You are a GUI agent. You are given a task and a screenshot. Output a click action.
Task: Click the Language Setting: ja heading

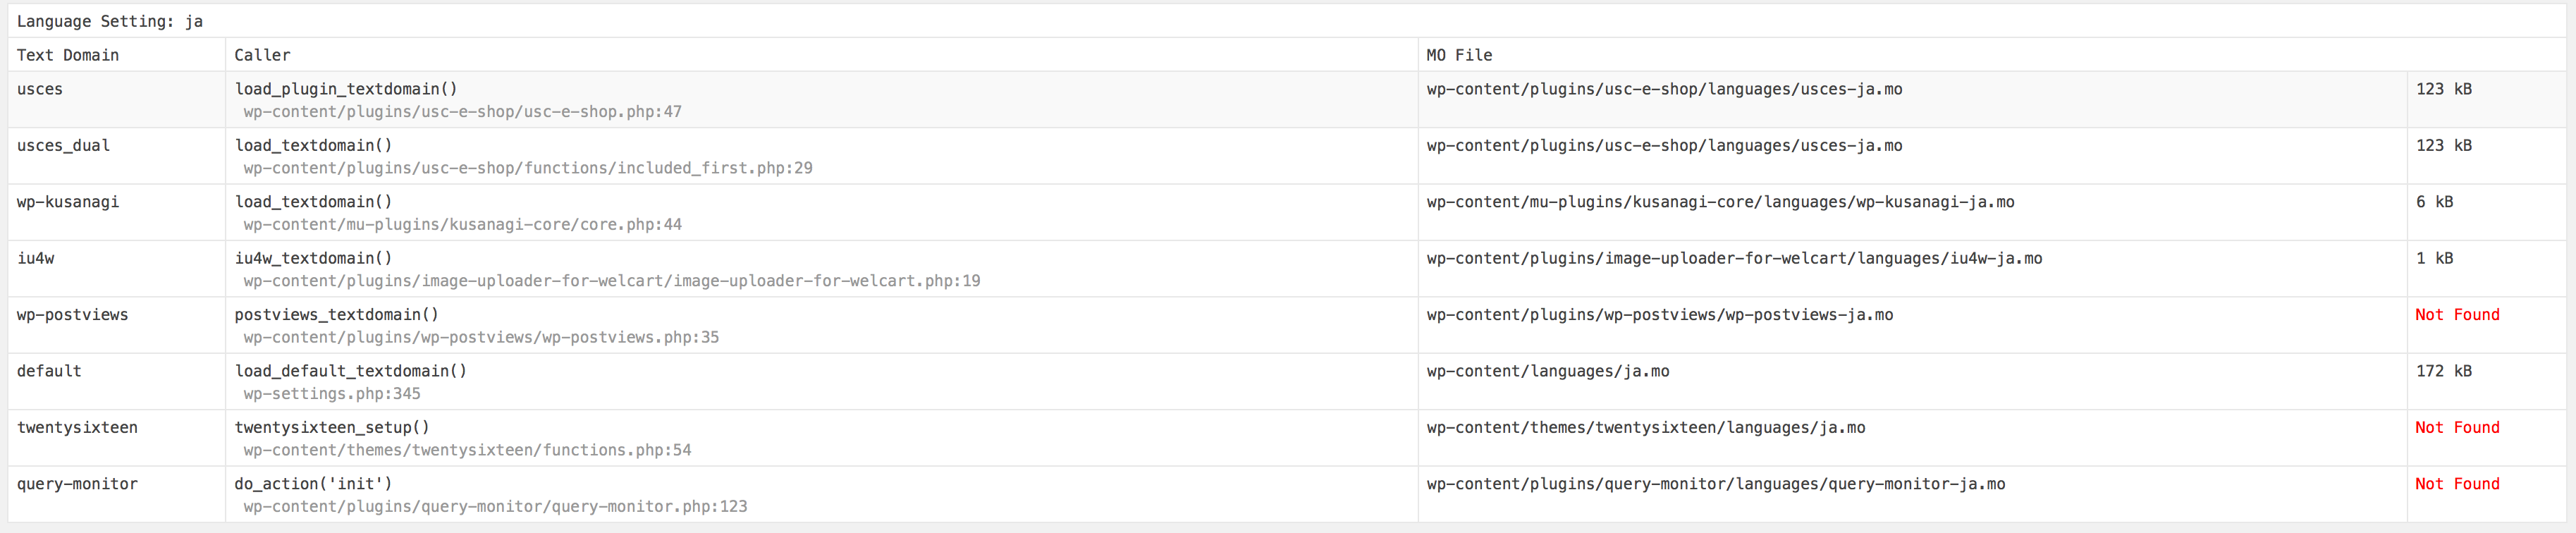(x=110, y=21)
